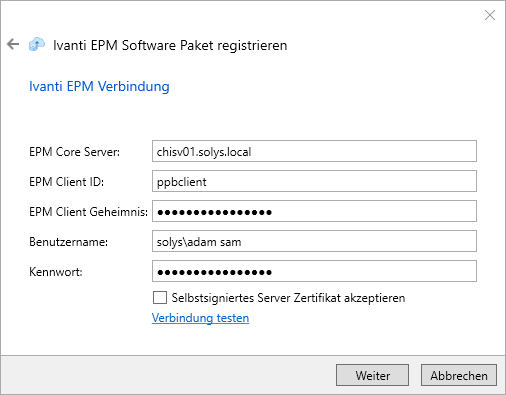
Task: Close the registration dialog with X
Action: 490,15
